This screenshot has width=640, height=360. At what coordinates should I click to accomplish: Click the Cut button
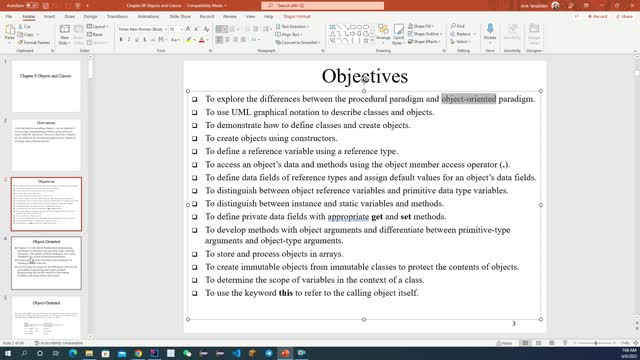point(24,27)
